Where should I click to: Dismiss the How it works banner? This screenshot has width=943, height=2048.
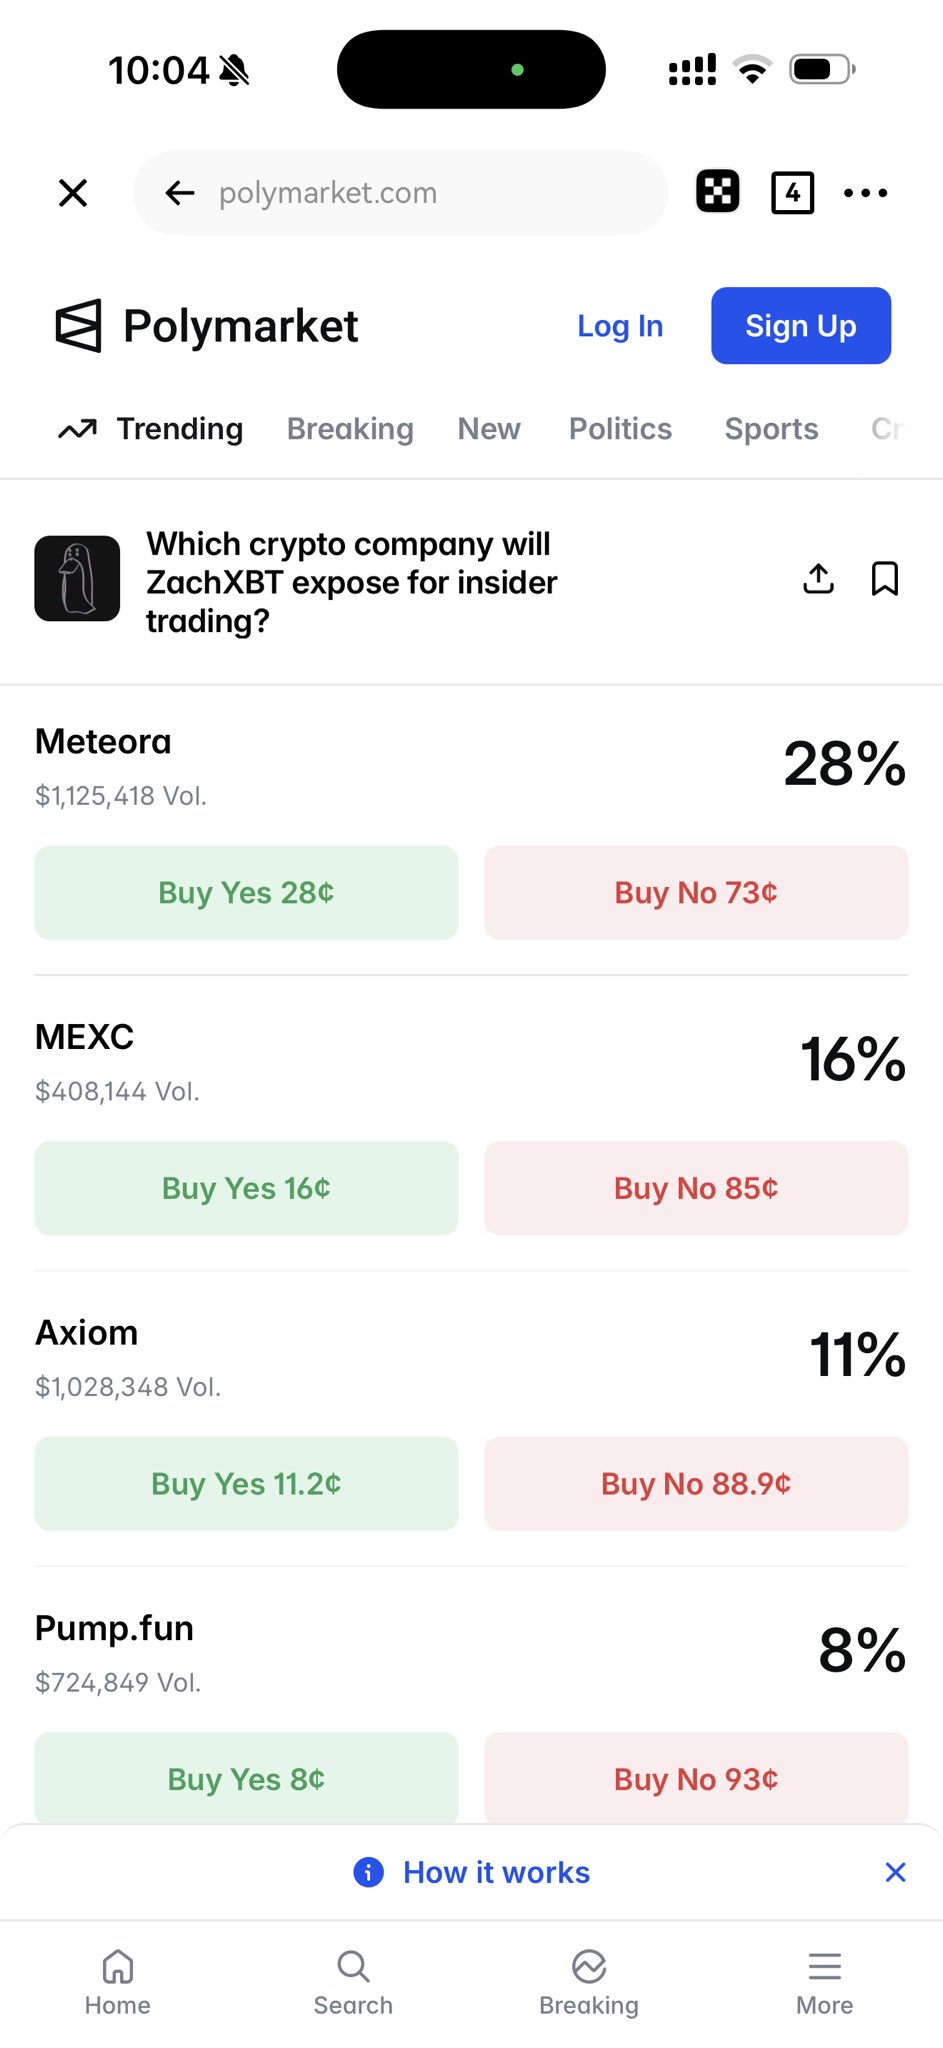pos(895,1872)
